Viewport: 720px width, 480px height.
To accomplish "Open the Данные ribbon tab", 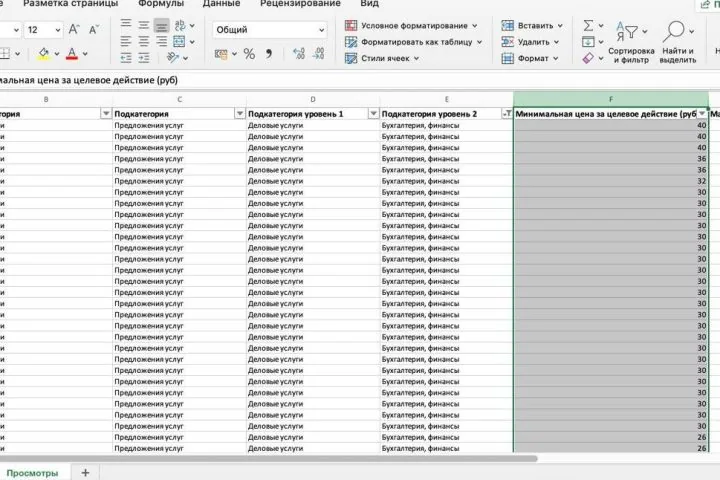I will 221,4.
